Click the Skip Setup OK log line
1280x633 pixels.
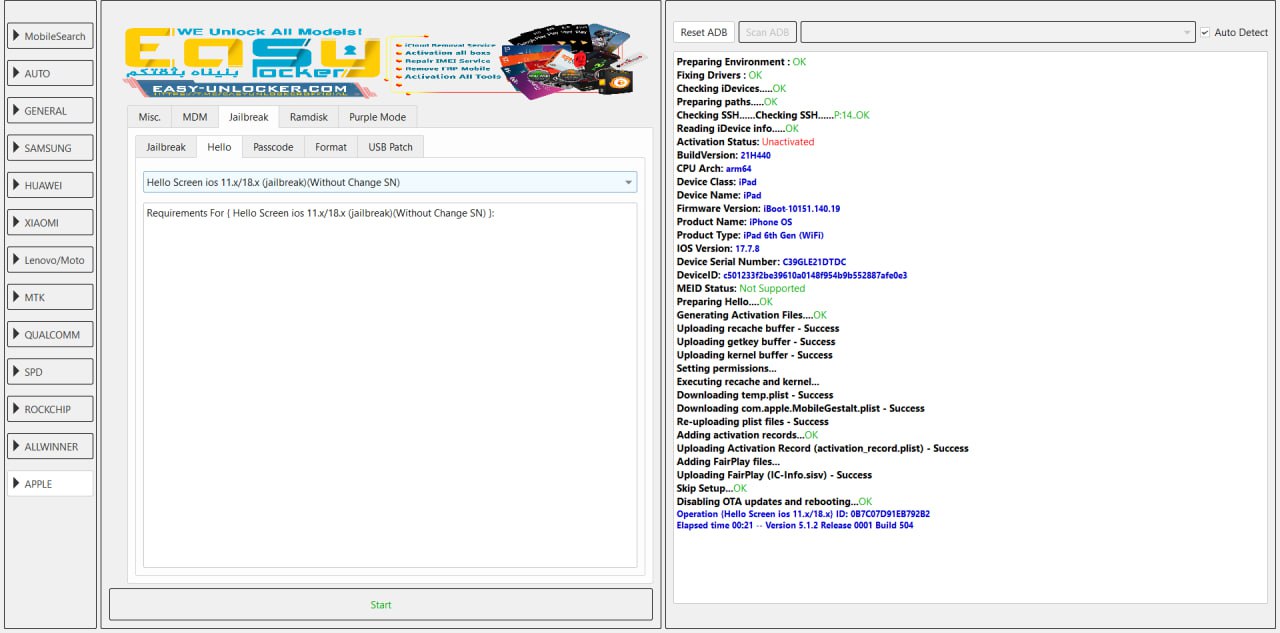712,488
